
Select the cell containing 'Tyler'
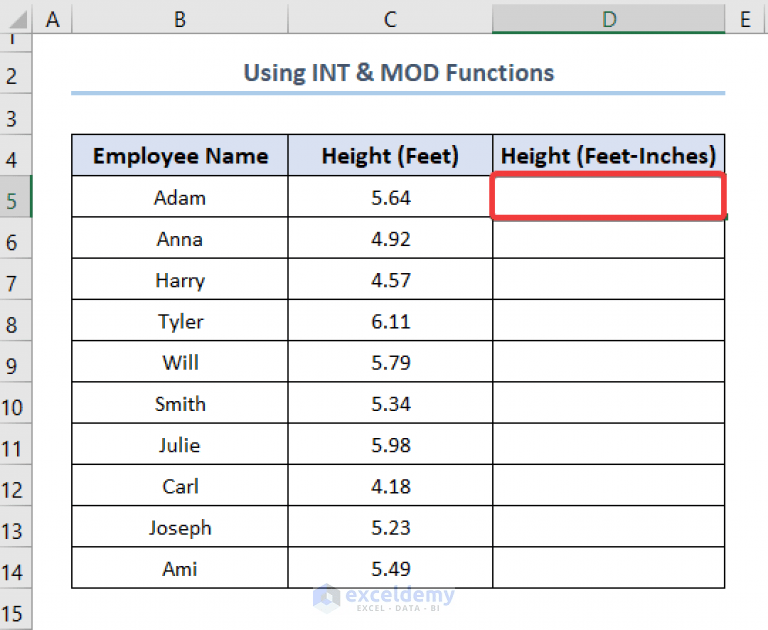[180, 320]
